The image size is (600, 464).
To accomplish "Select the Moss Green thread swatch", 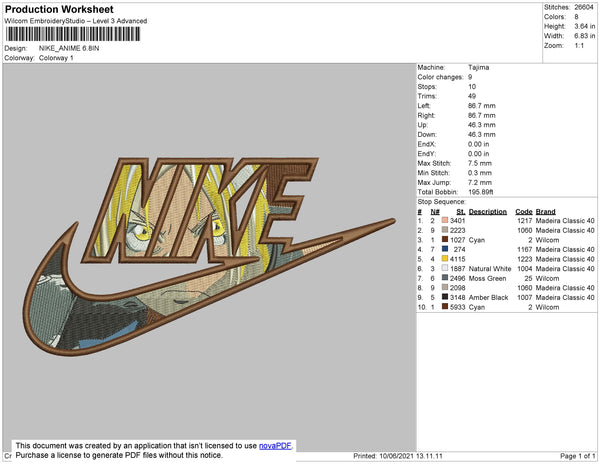I will click(x=443, y=279).
